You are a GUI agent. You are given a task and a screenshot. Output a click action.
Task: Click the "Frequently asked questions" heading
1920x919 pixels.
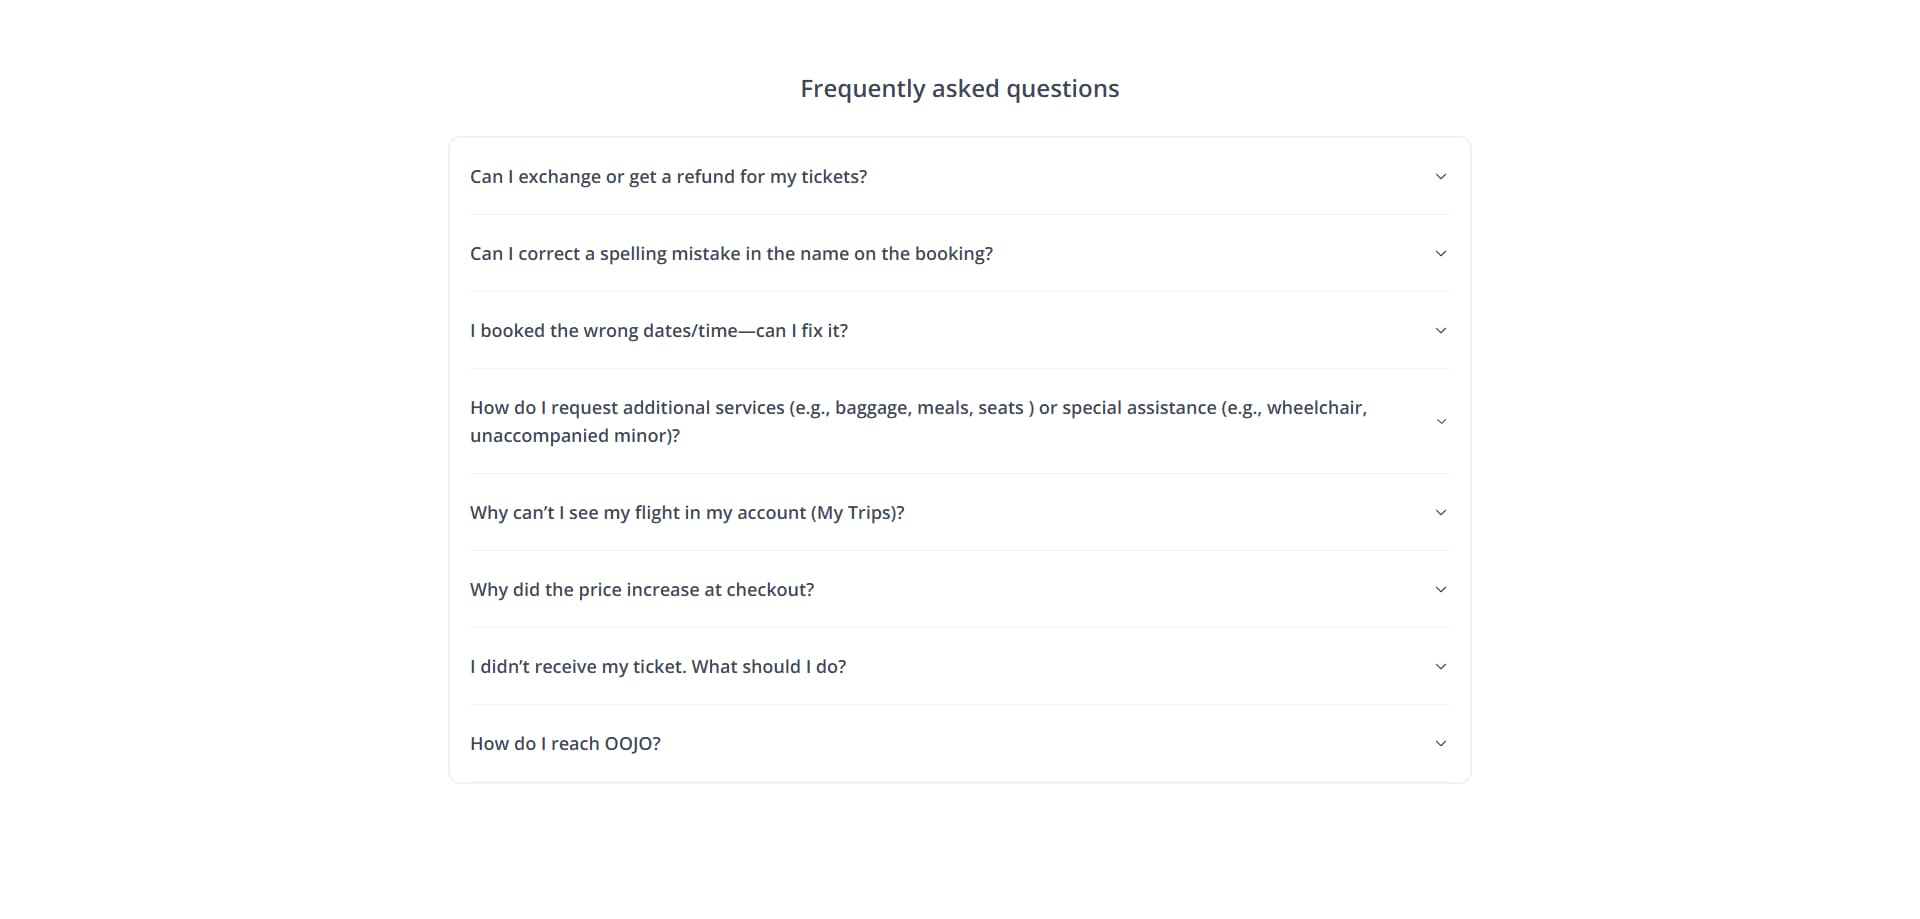click(960, 89)
